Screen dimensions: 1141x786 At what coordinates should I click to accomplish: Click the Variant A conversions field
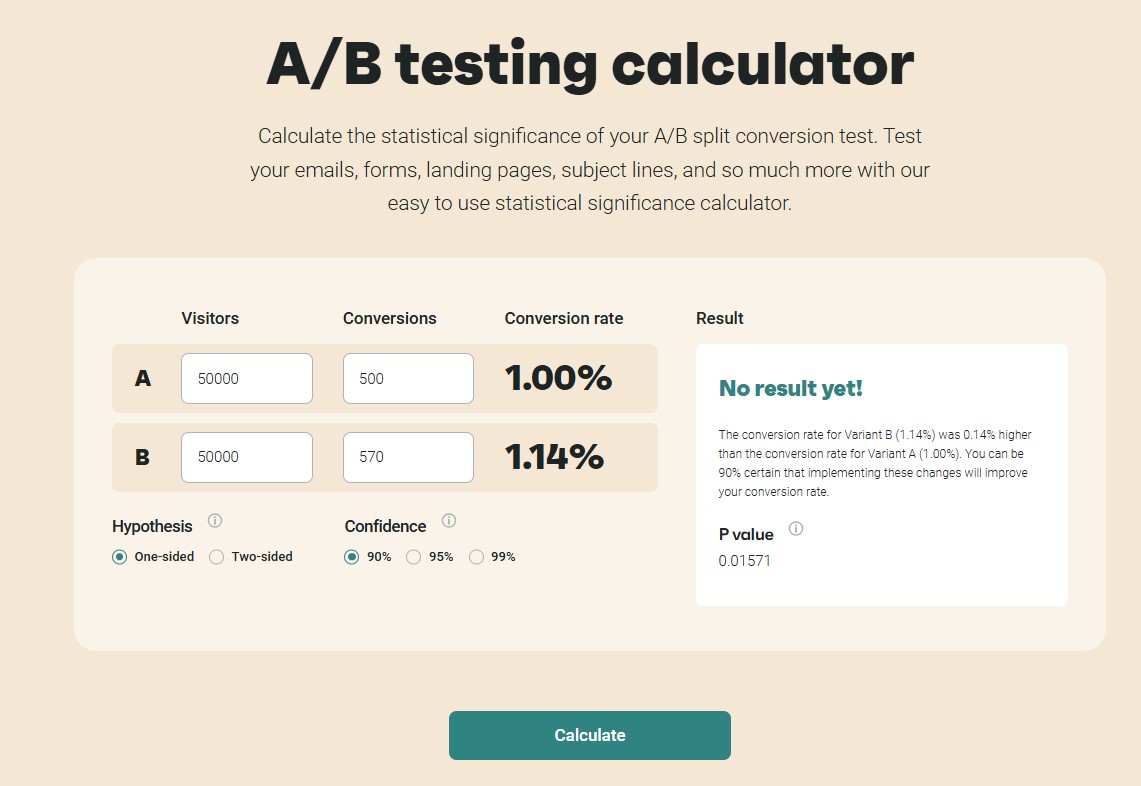tap(408, 379)
